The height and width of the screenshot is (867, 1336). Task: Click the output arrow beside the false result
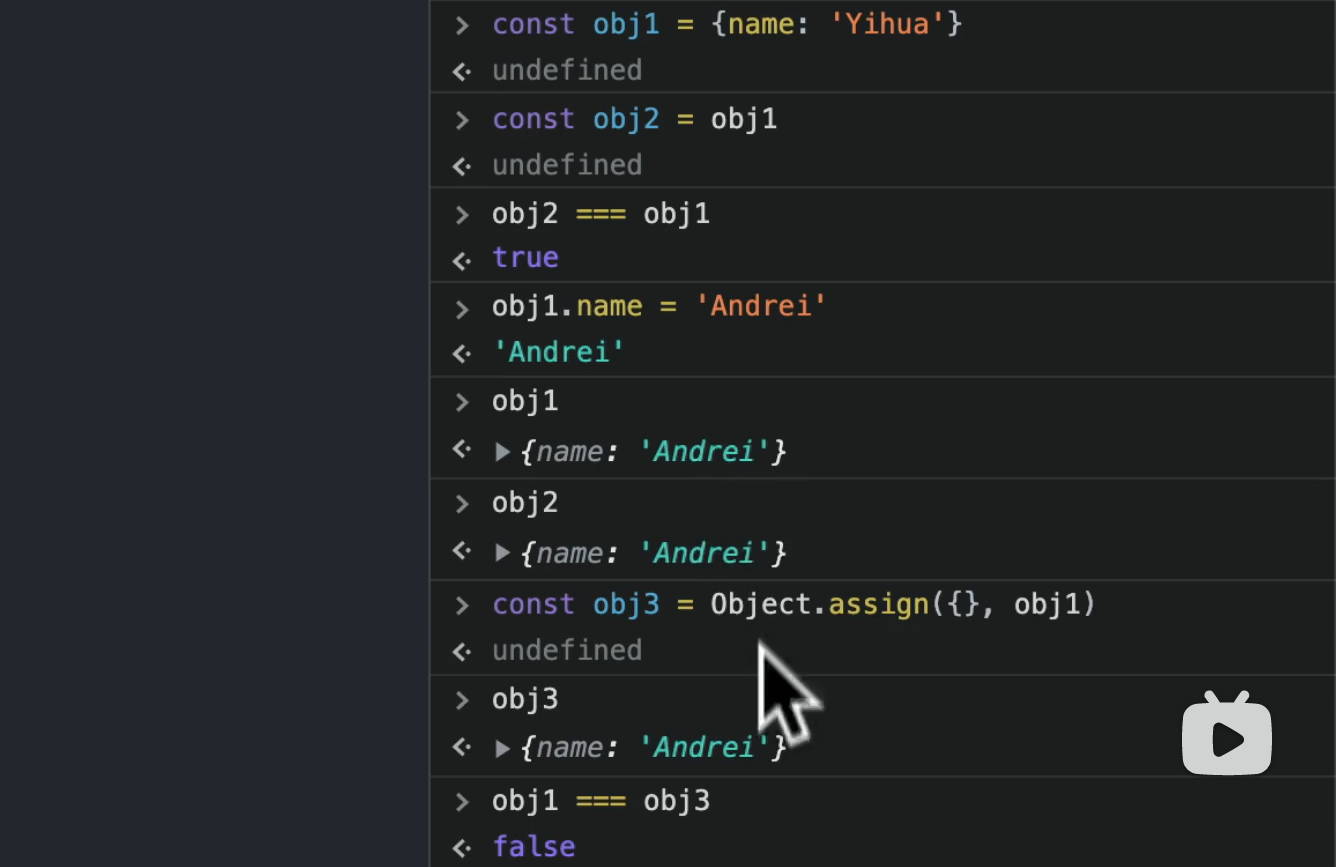(461, 848)
